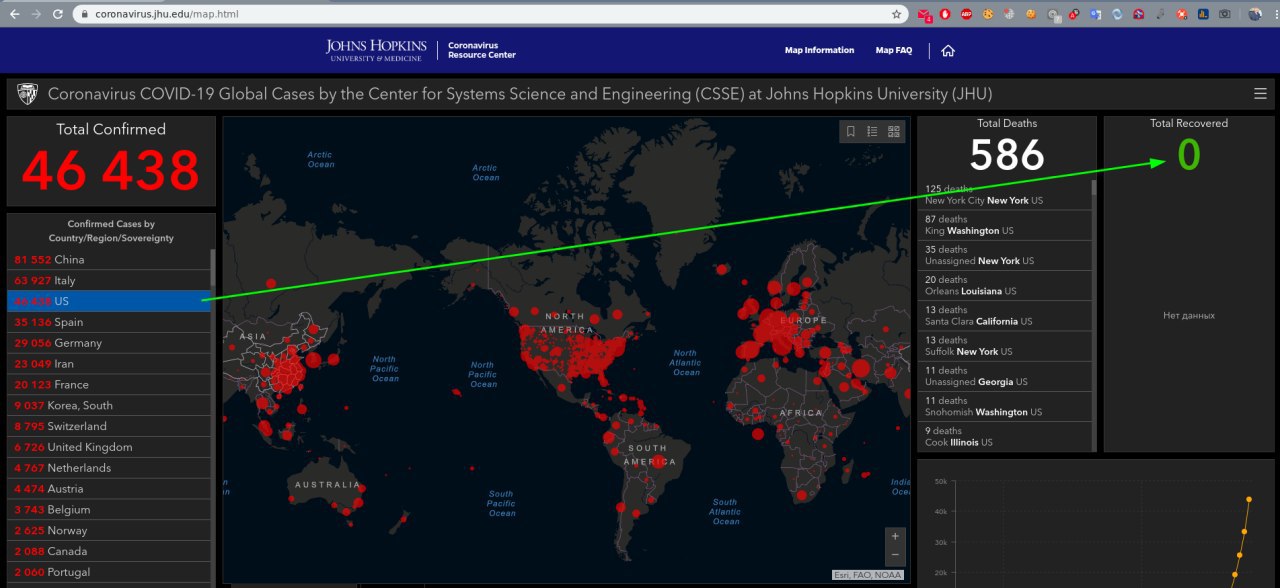Zoom out on the map
This screenshot has height=588, width=1280.
(895, 555)
